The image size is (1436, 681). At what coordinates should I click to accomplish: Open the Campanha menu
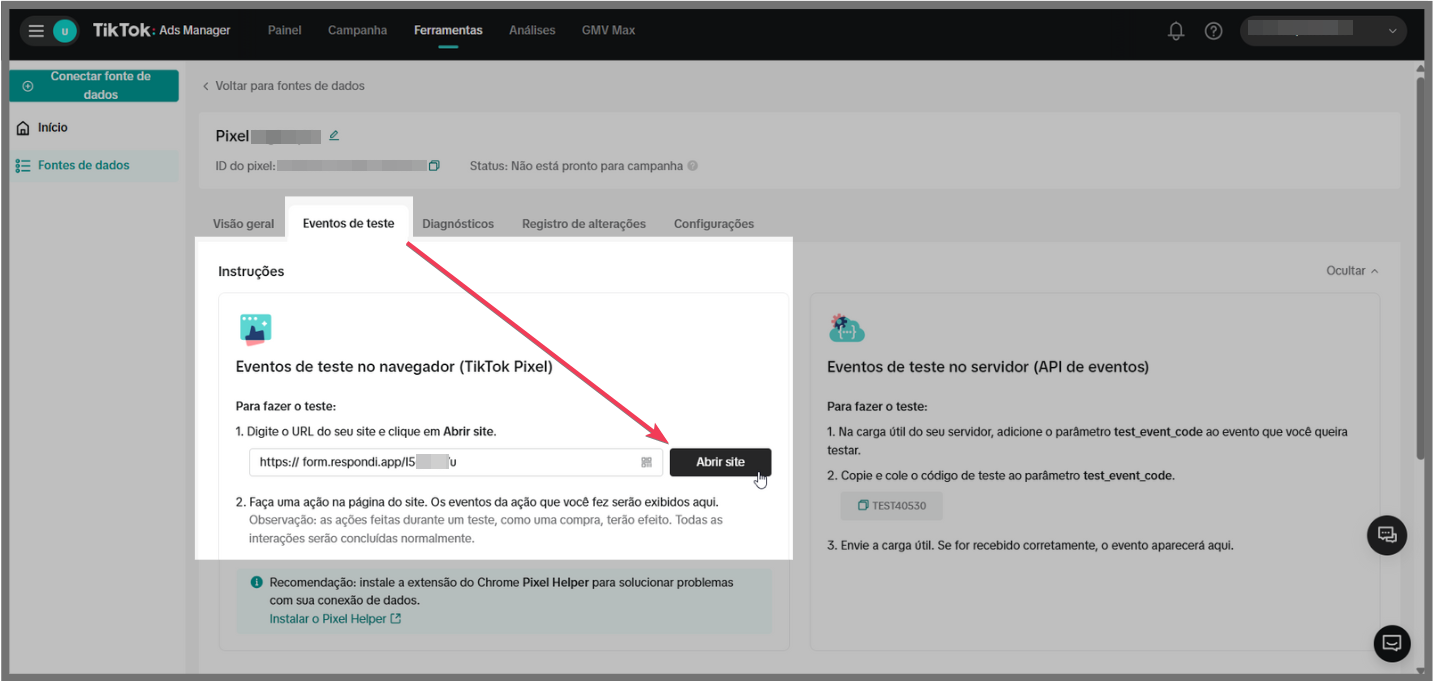click(357, 30)
